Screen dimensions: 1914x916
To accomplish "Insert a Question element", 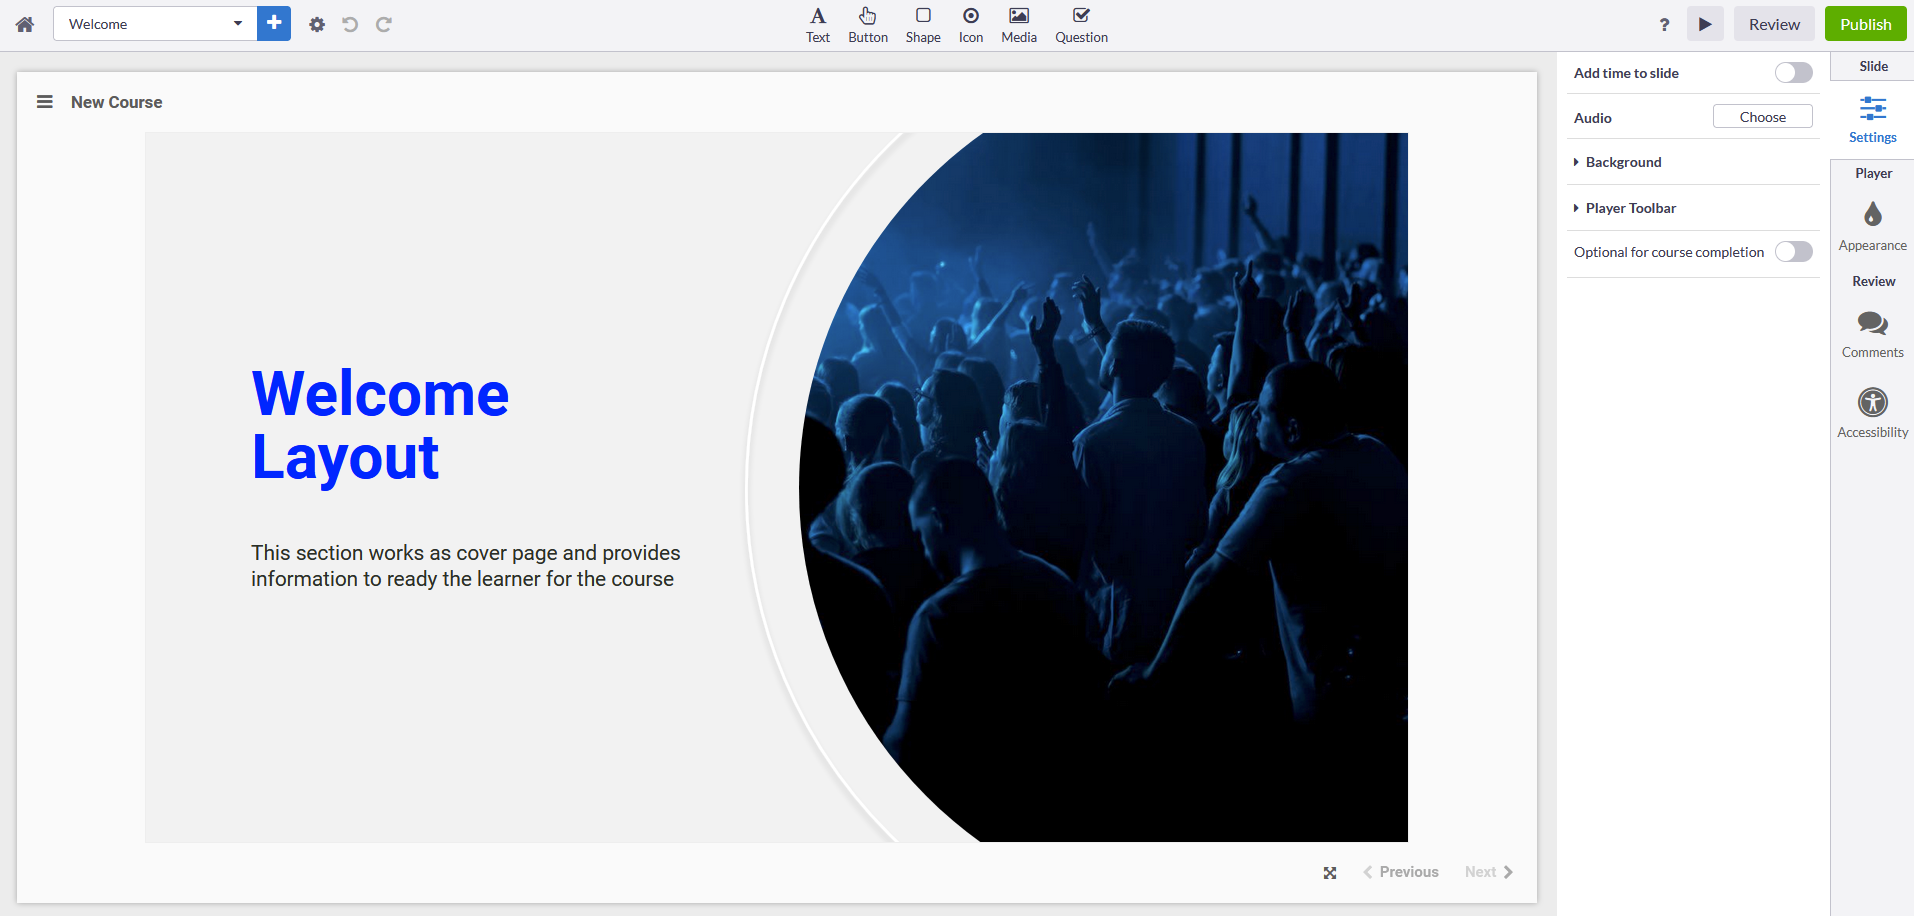I will coord(1081,25).
